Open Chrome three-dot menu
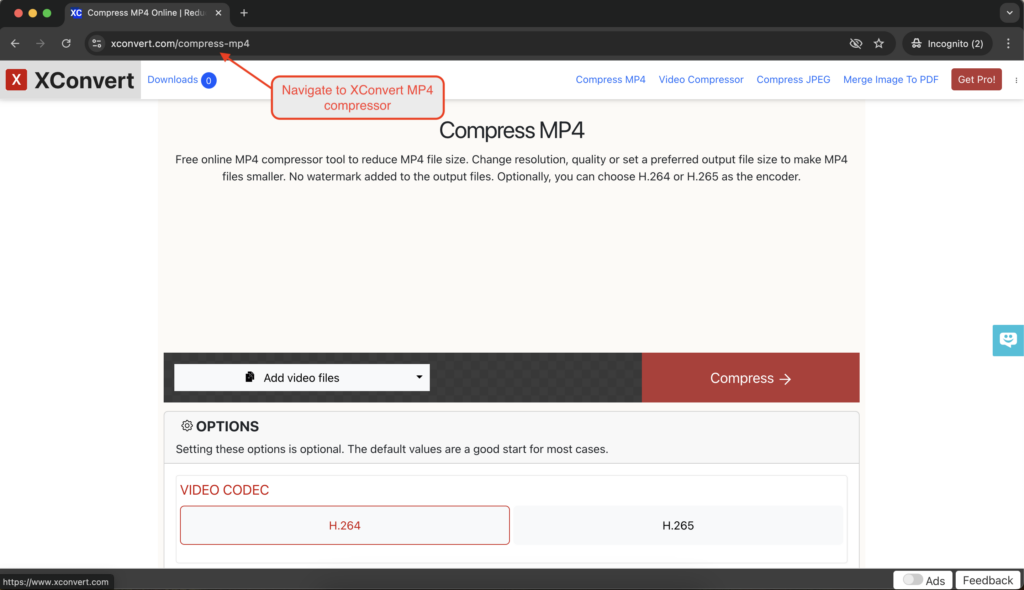Viewport: 1024px width, 590px height. tap(1008, 43)
